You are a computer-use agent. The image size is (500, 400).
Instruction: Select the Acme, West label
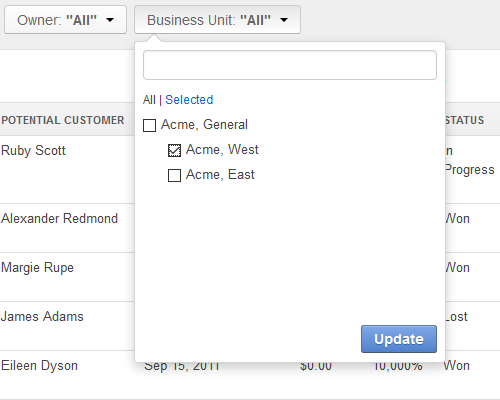222,150
